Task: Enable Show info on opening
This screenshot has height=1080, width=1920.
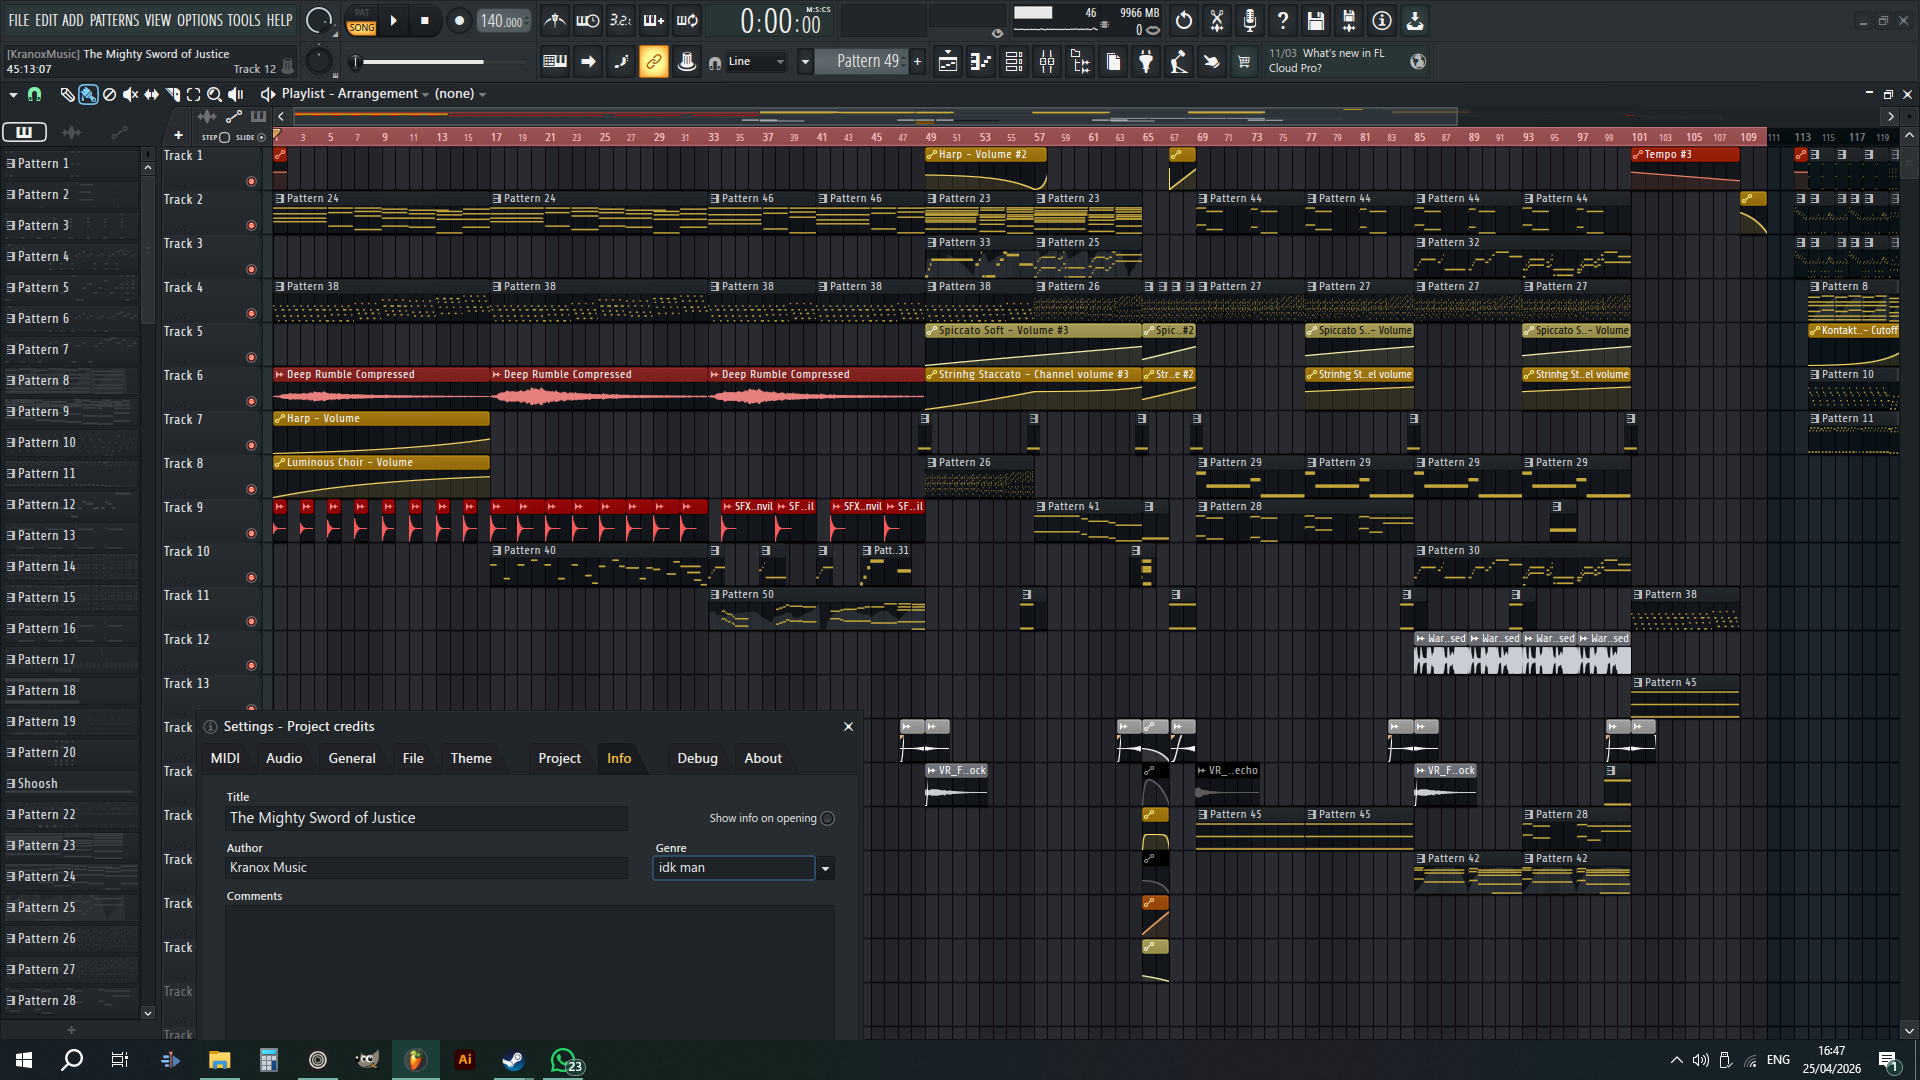Action: coord(827,818)
